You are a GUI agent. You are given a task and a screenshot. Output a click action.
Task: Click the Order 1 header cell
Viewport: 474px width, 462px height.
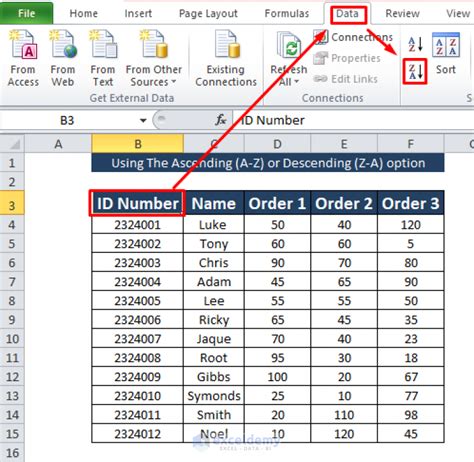pyautogui.click(x=277, y=203)
